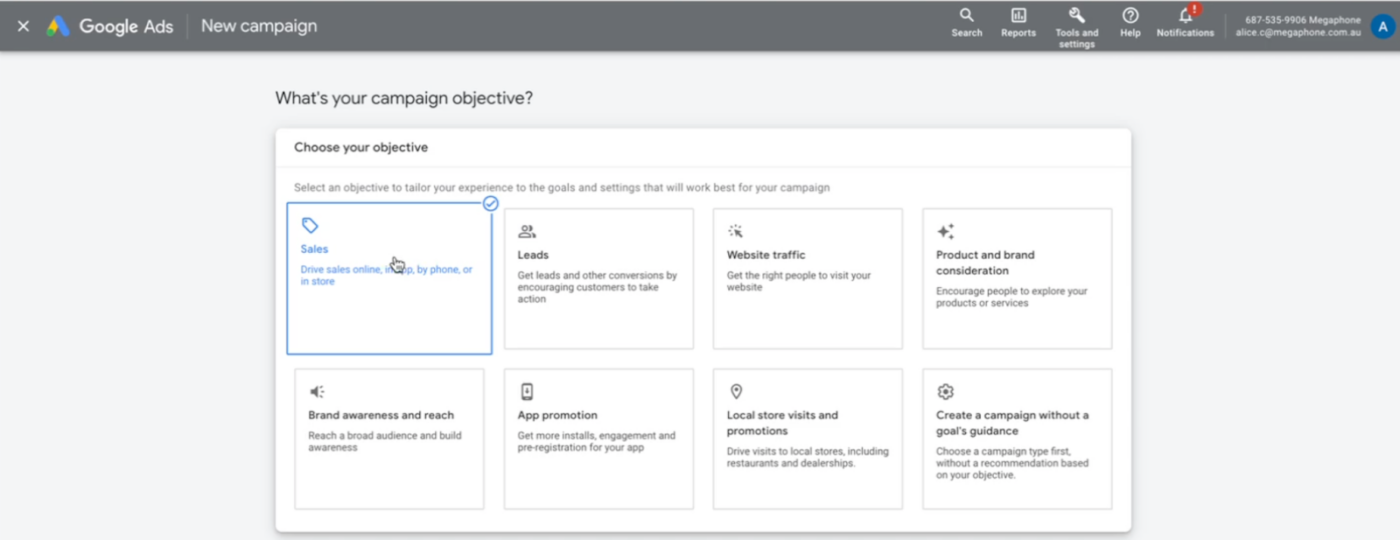The width and height of the screenshot is (1400, 540).
Task: Select Product and brand consideration card
Action: pyautogui.click(x=1016, y=279)
